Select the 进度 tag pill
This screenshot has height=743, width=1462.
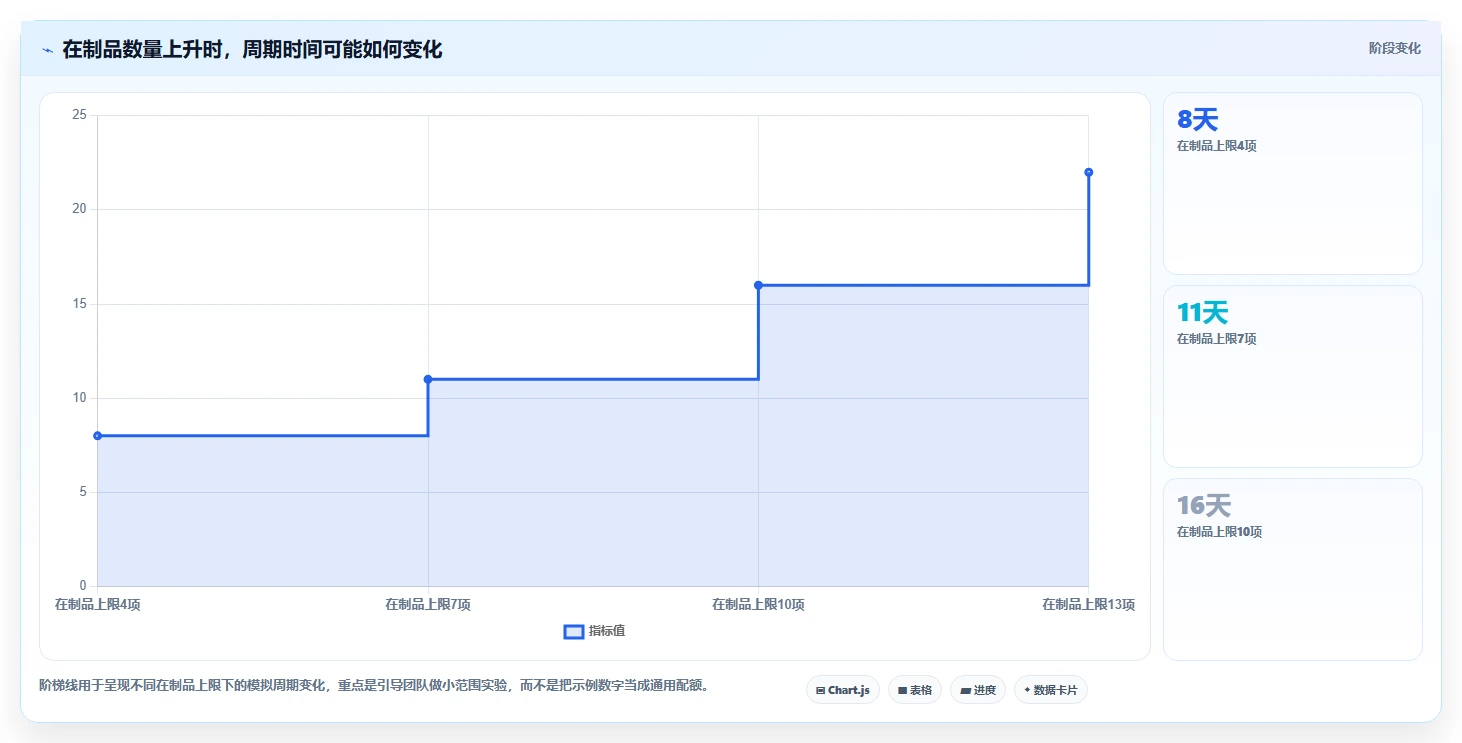(978, 690)
